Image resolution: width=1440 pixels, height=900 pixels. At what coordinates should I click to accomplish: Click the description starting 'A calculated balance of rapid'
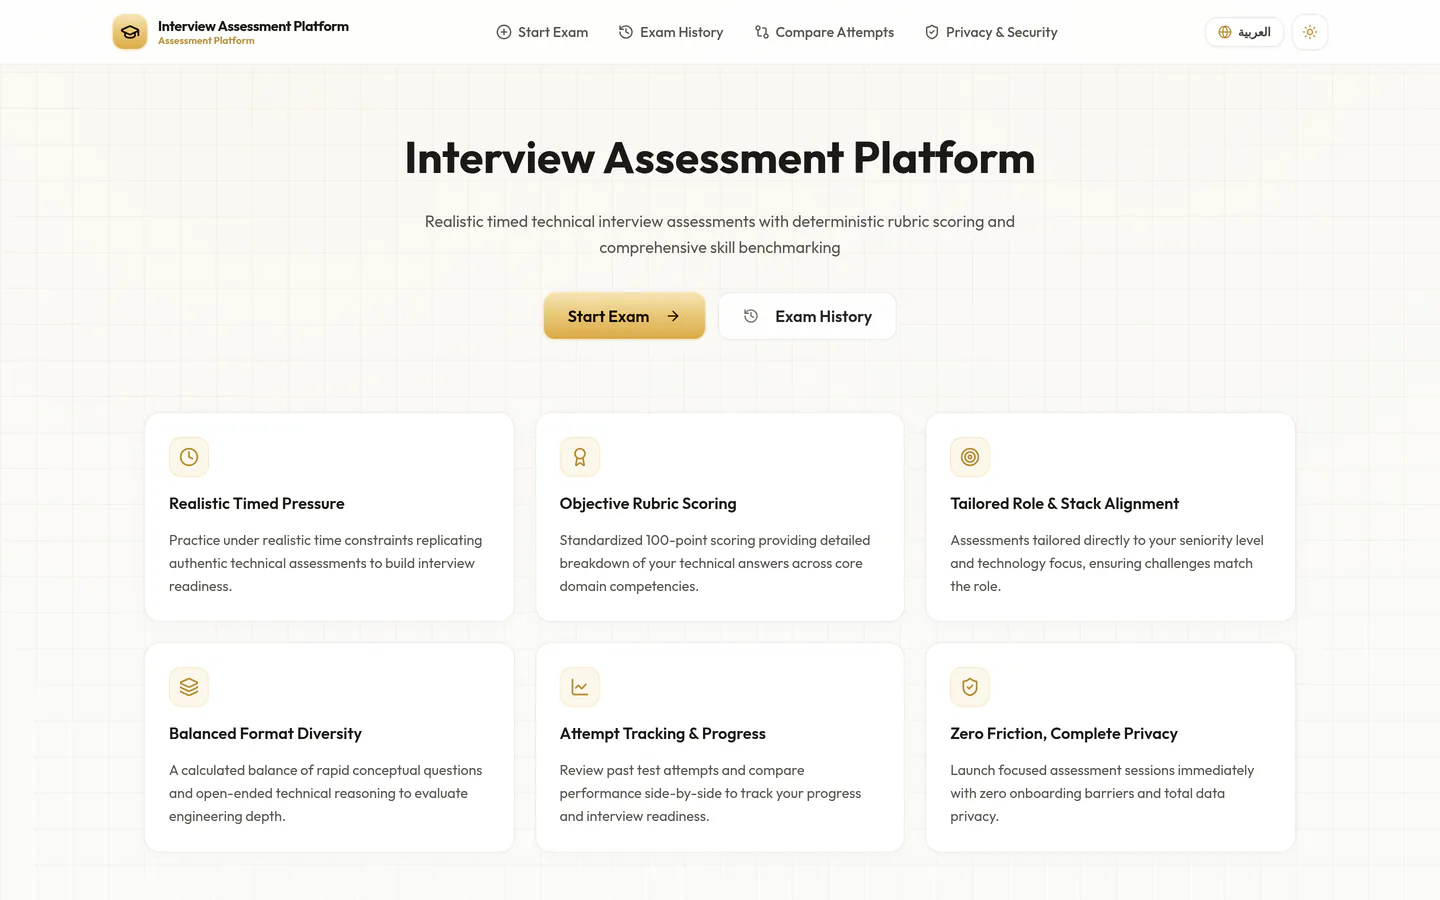[x=325, y=793]
